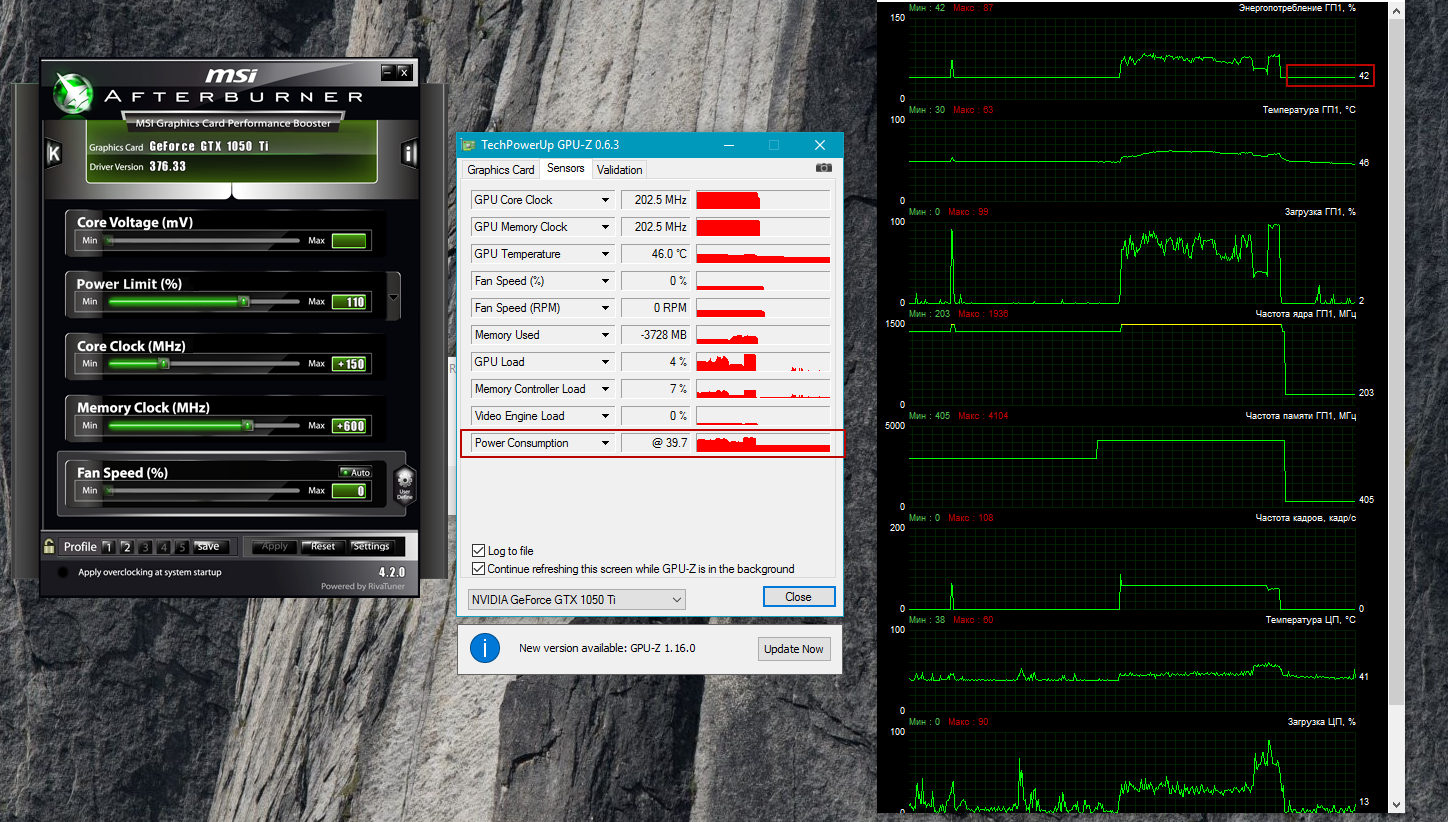Click the 'Частота кадров, кадр/с' graph title
Viewport: 1448px width, 822px height.
click(x=1305, y=518)
